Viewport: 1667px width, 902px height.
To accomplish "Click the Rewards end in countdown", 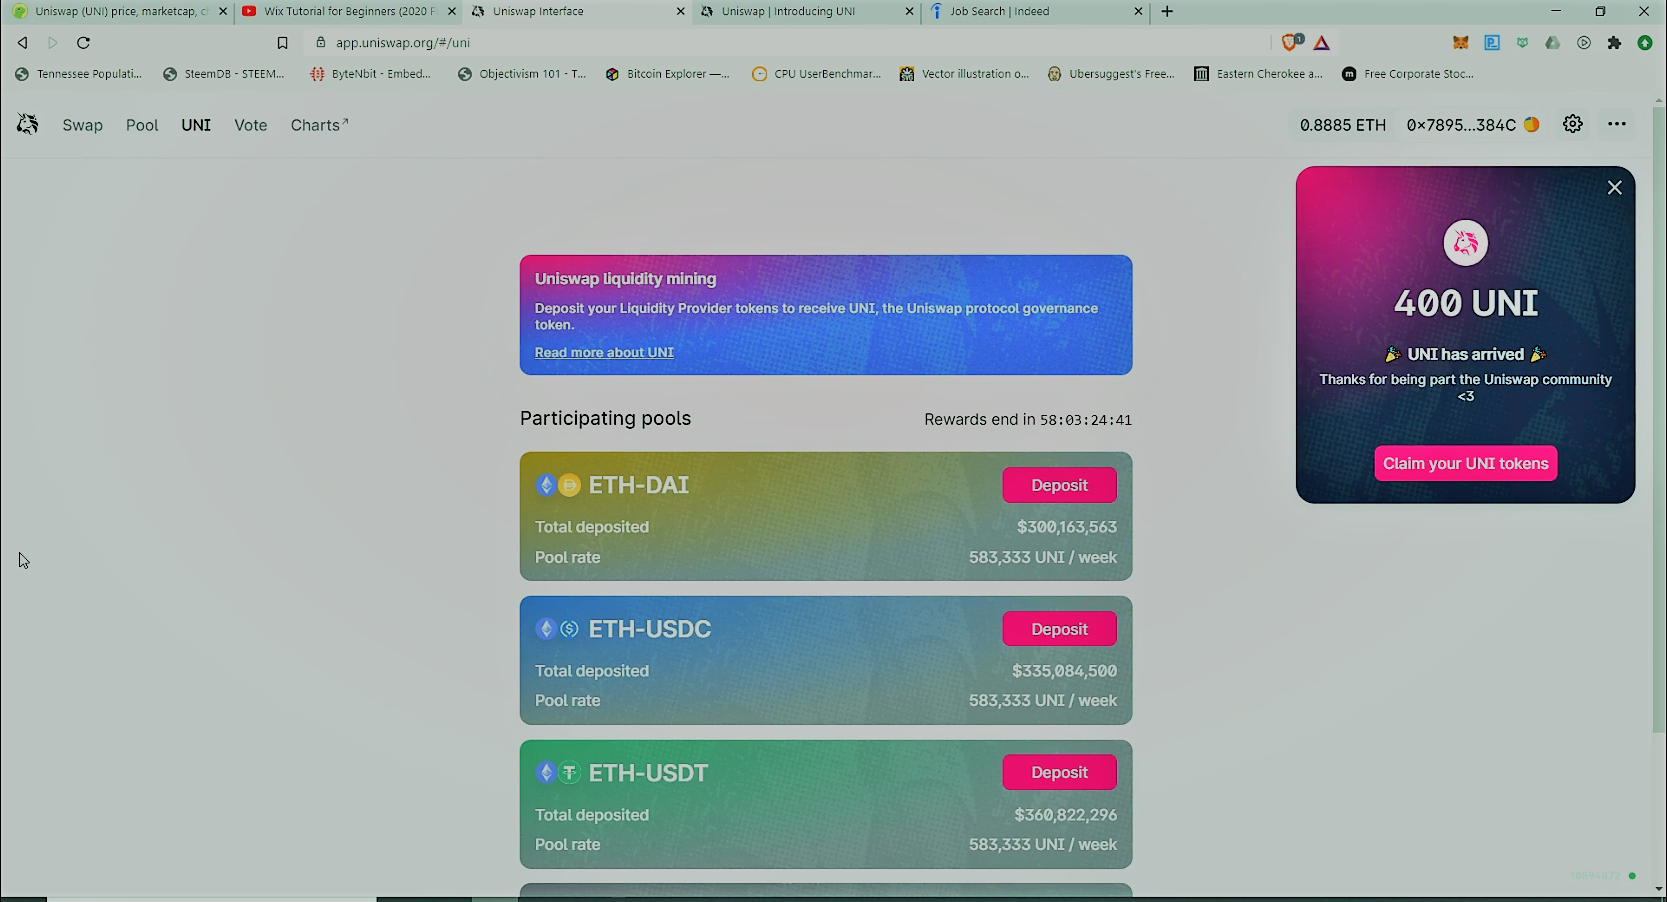I will click(x=1028, y=420).
